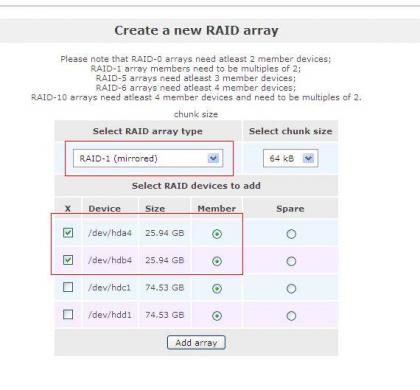Select Member radio for /dev/hda4

217,234
